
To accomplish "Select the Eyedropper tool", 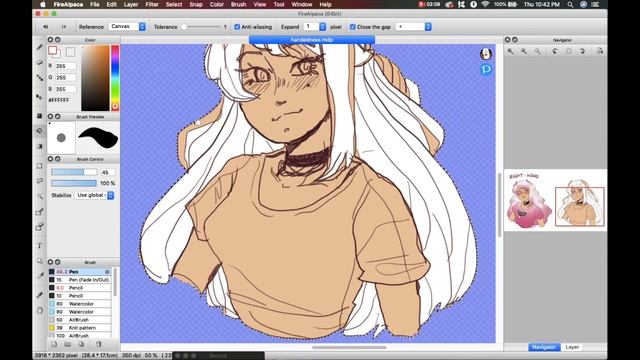I will tap(40, 295).
